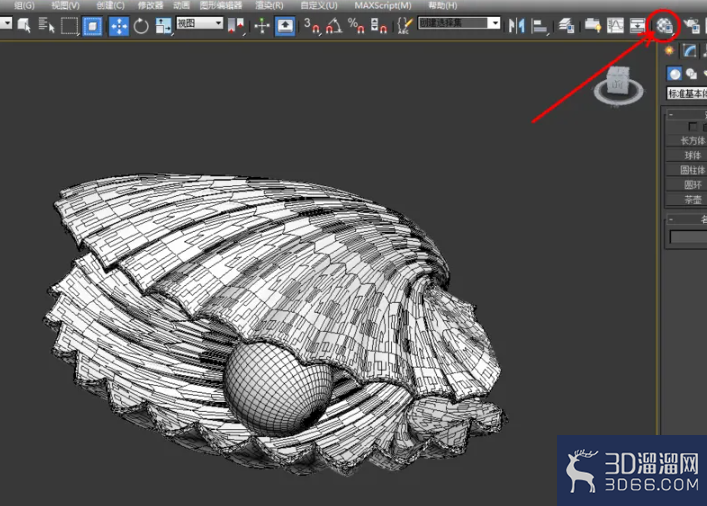Image resolution: width=707 pixels, height=506 pixels.
Task: Select the Select Object tool
Action: 23,25
